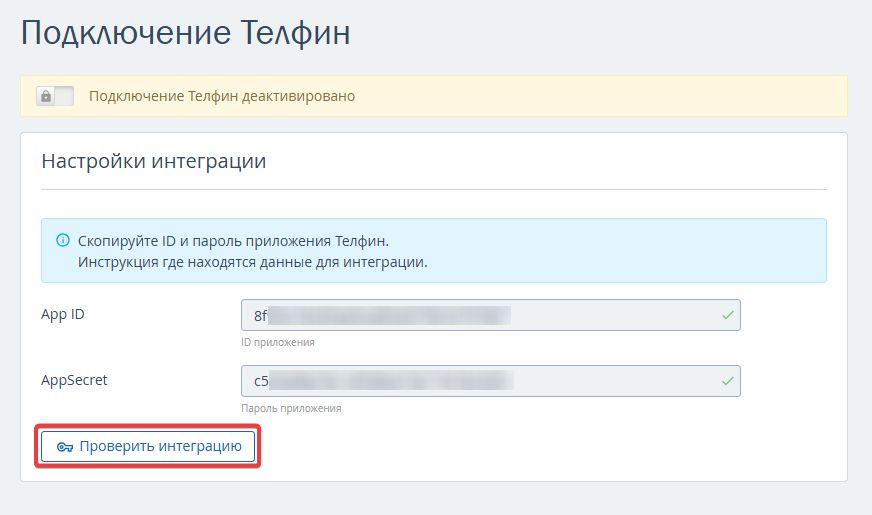Image resolution: width=872 pixels, height=515 pixels.
Task: Click the green checkmark in App ID field
Action: (x=727, y=315)
